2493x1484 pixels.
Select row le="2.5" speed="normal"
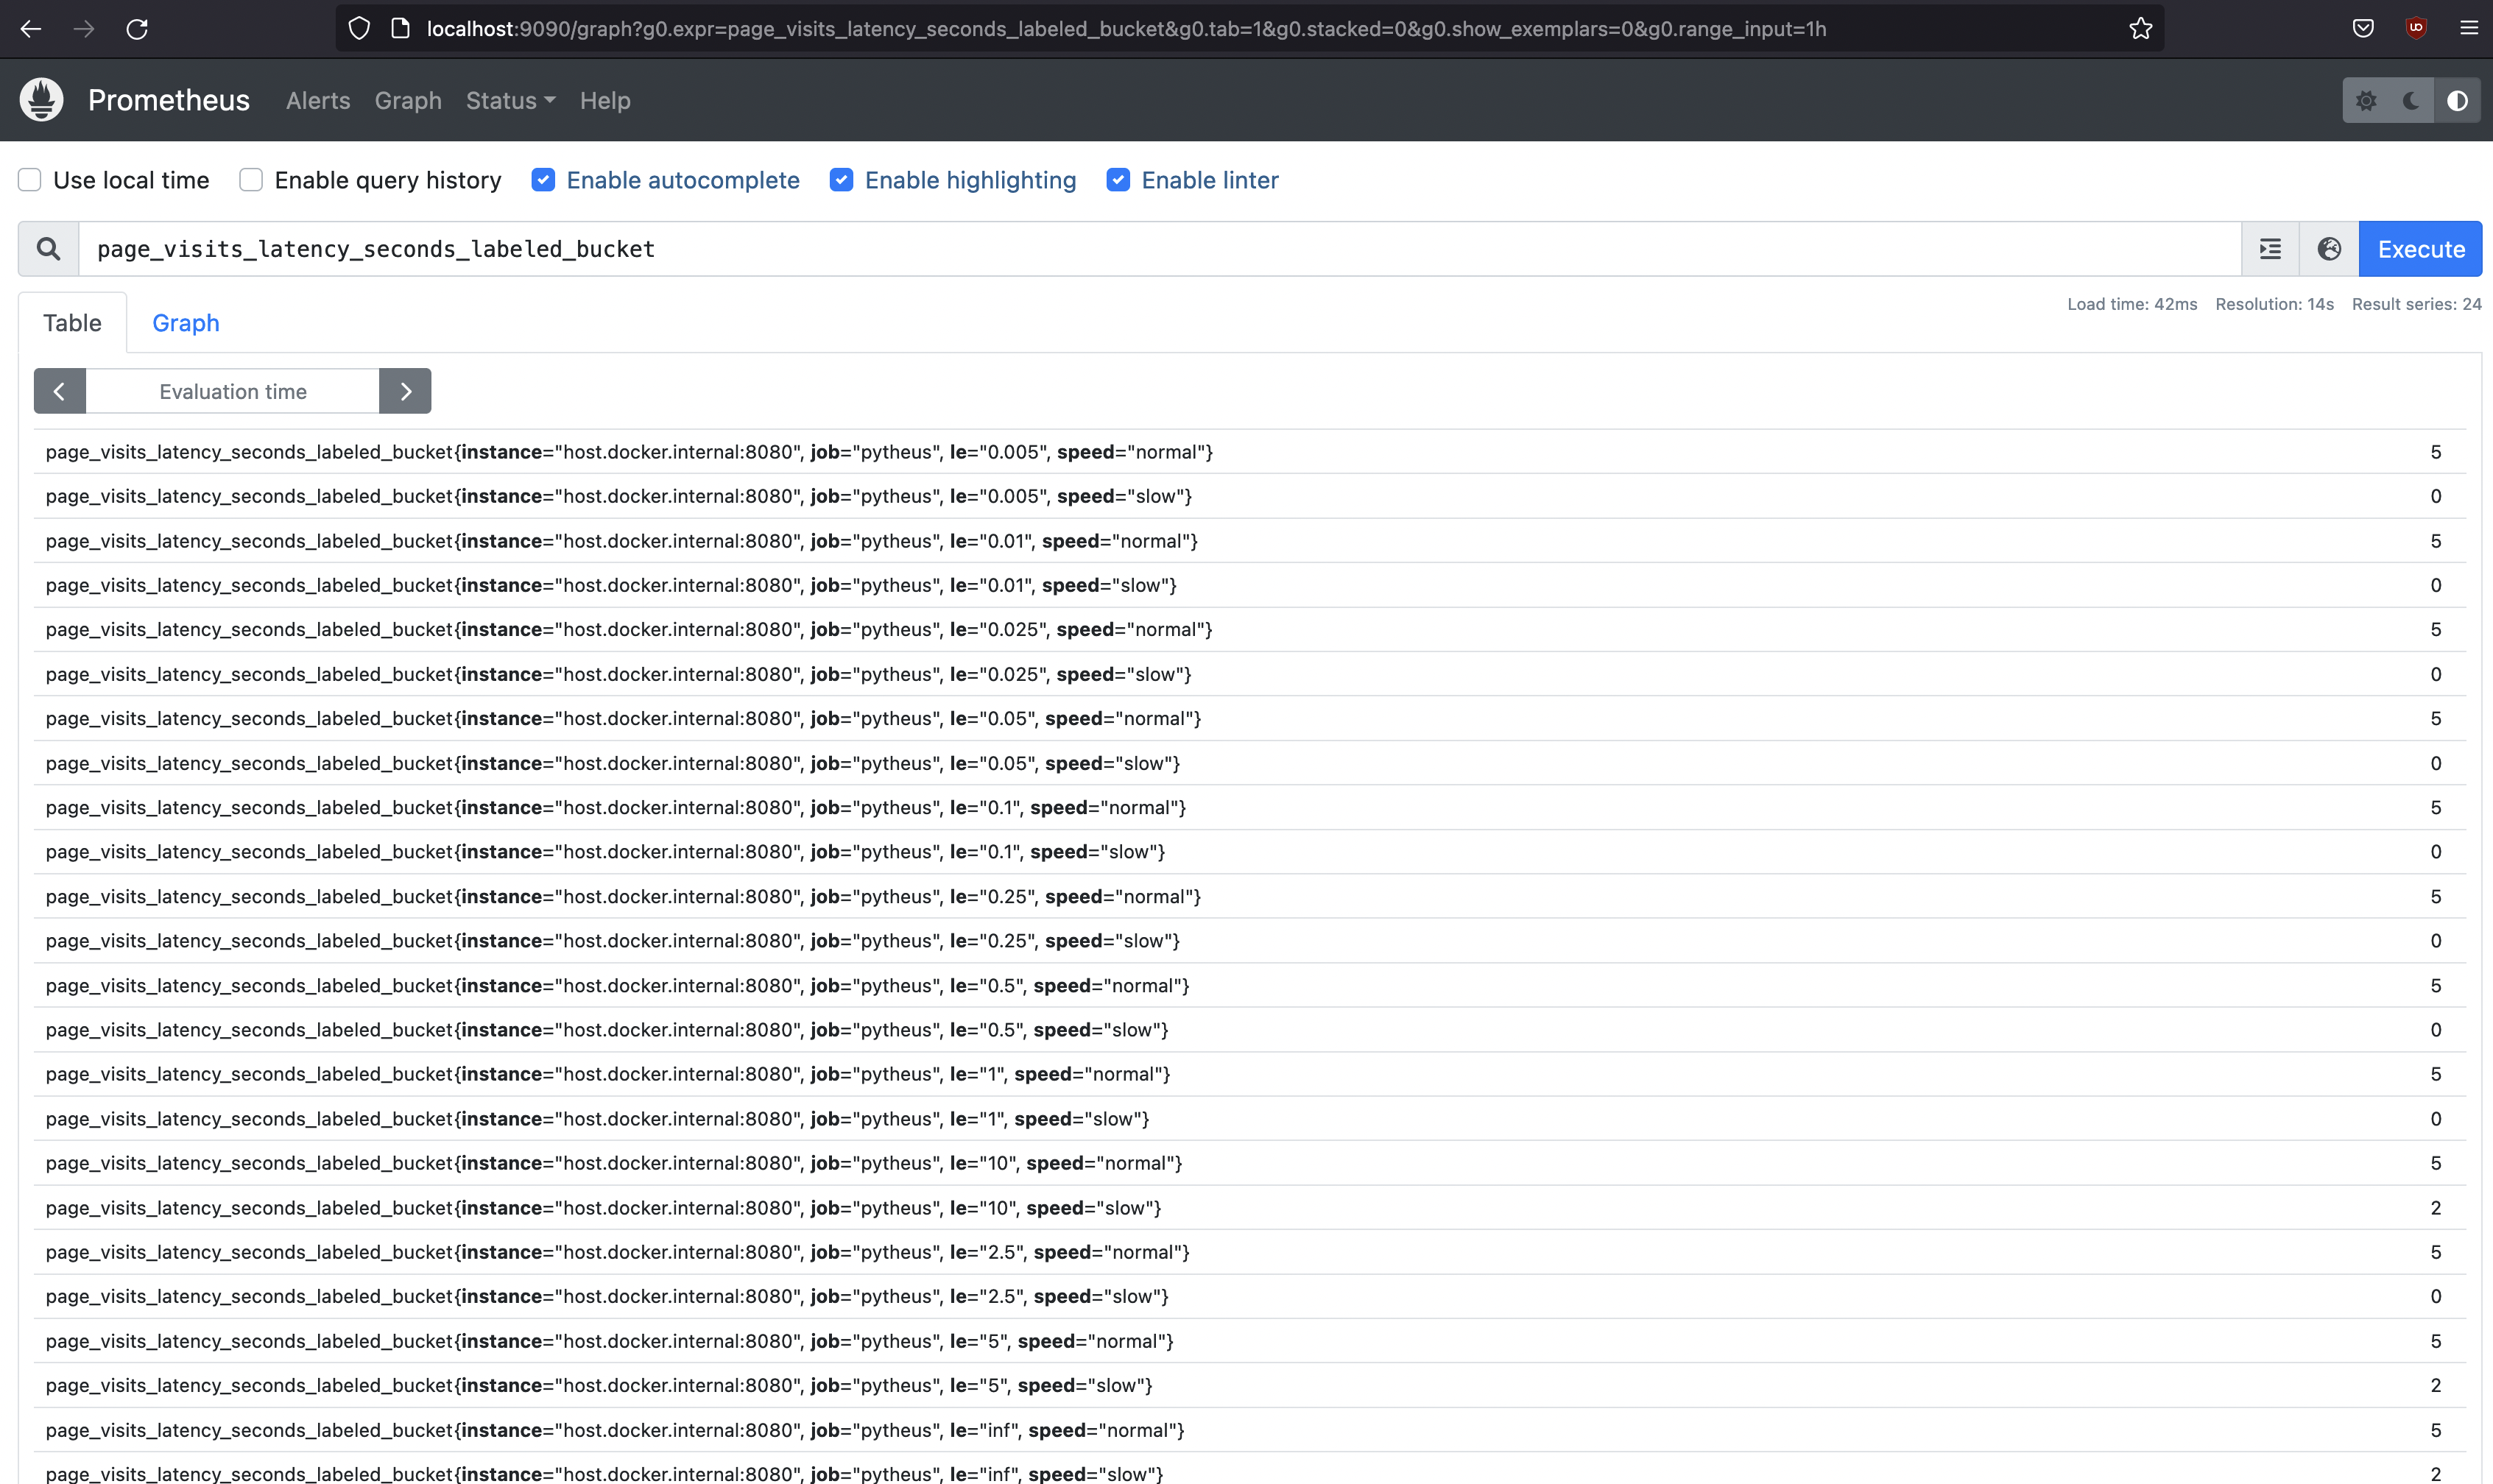tap(1250, 1252)
